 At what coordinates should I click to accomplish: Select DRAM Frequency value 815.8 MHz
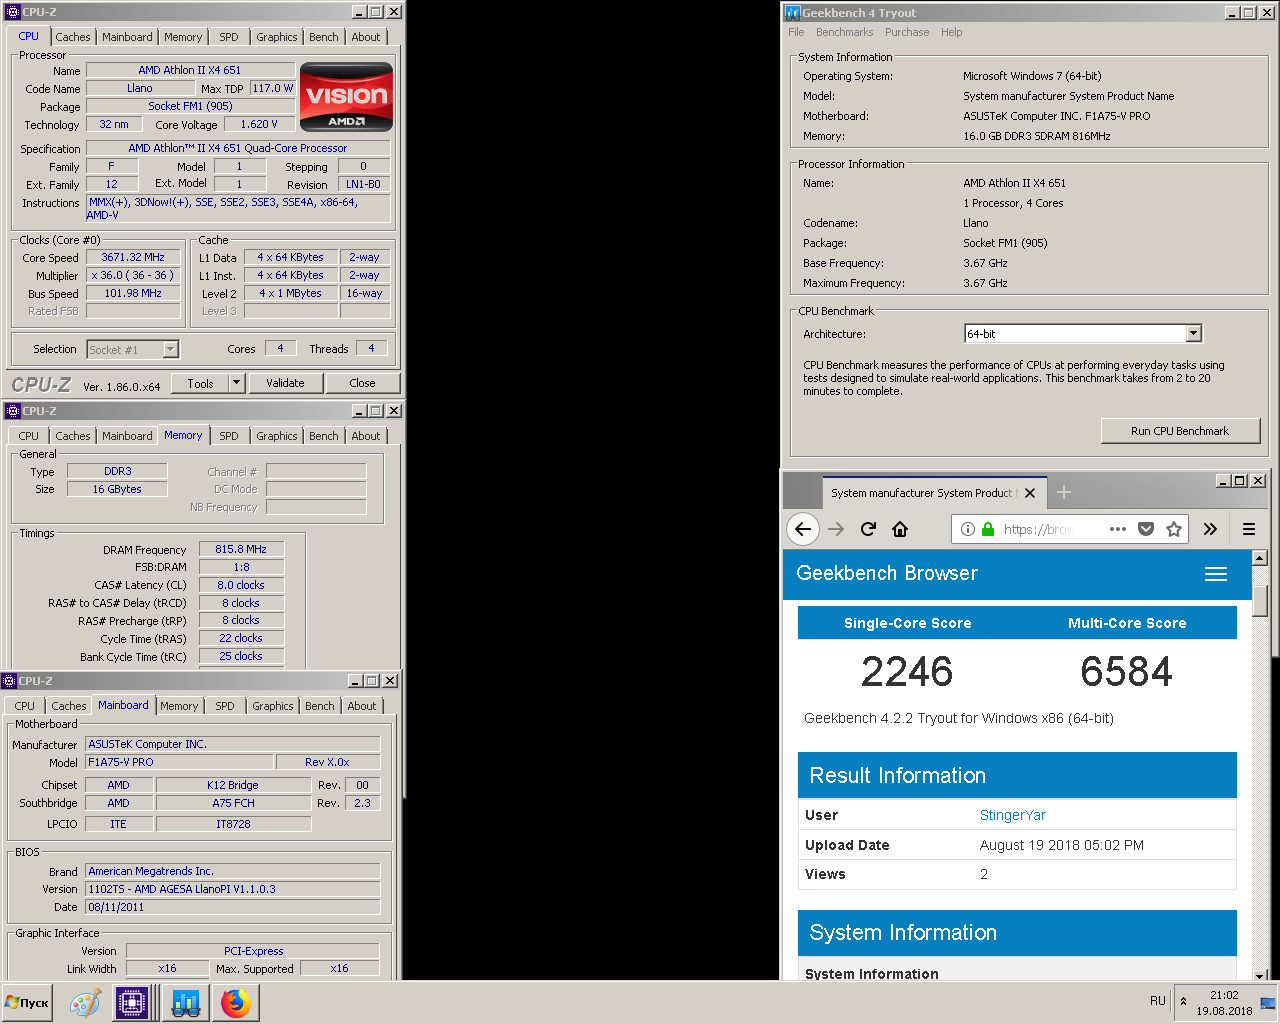tap(241, 549)
